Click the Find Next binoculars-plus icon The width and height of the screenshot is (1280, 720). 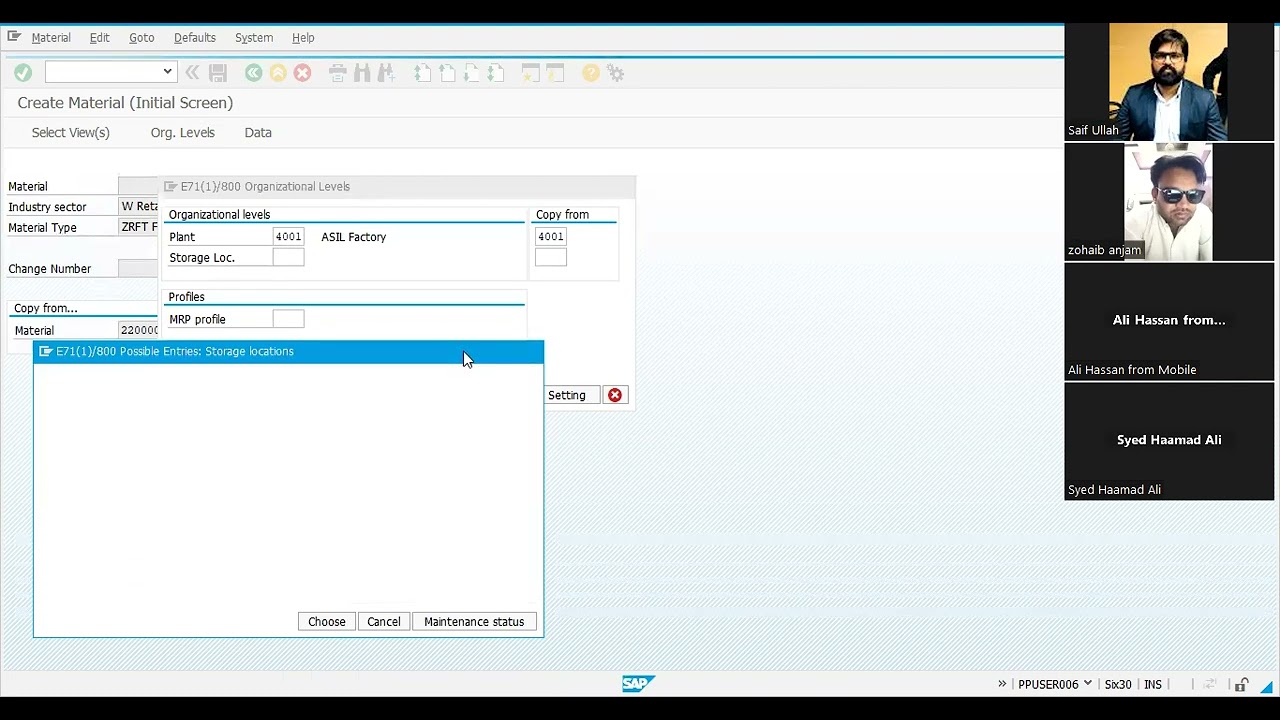click(x=386, y=73)
